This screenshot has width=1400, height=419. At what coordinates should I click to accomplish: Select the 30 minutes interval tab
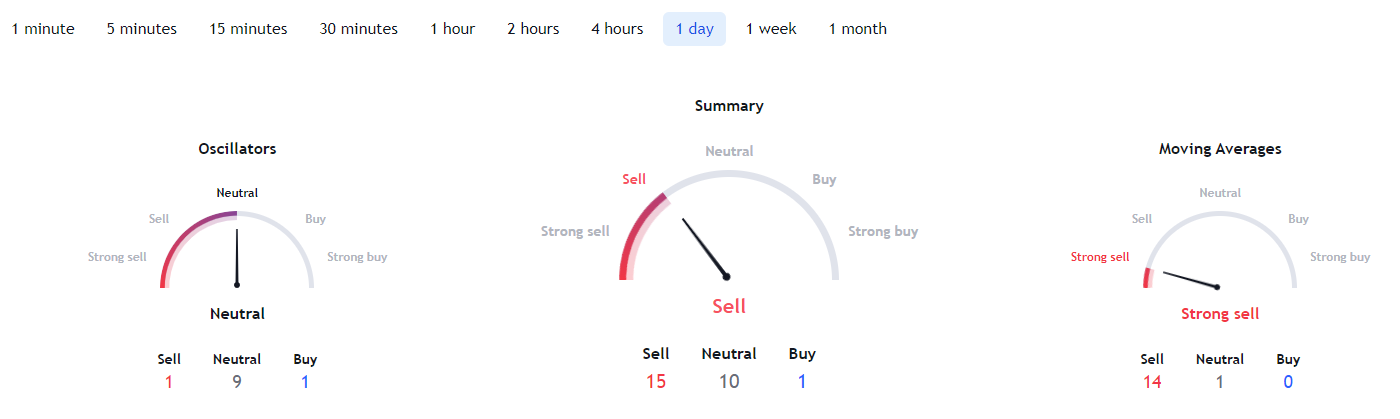pos(359,29)
